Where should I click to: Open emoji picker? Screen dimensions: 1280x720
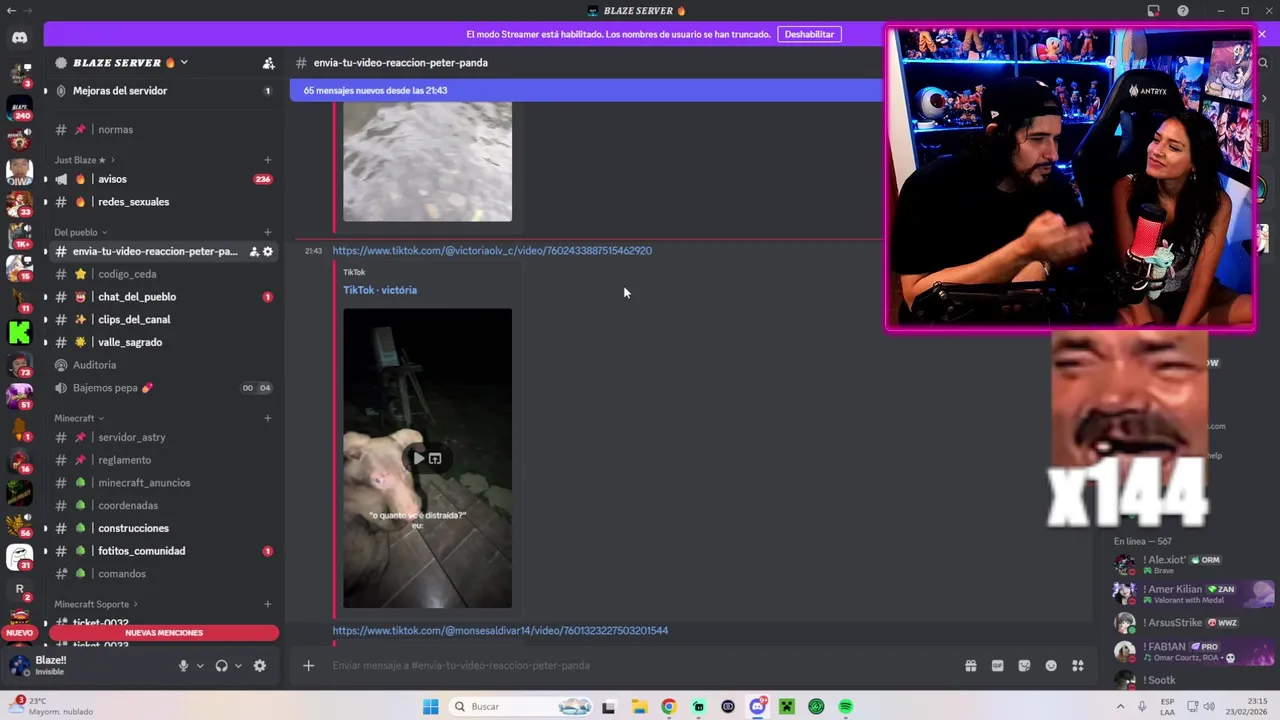[1051, 665]
